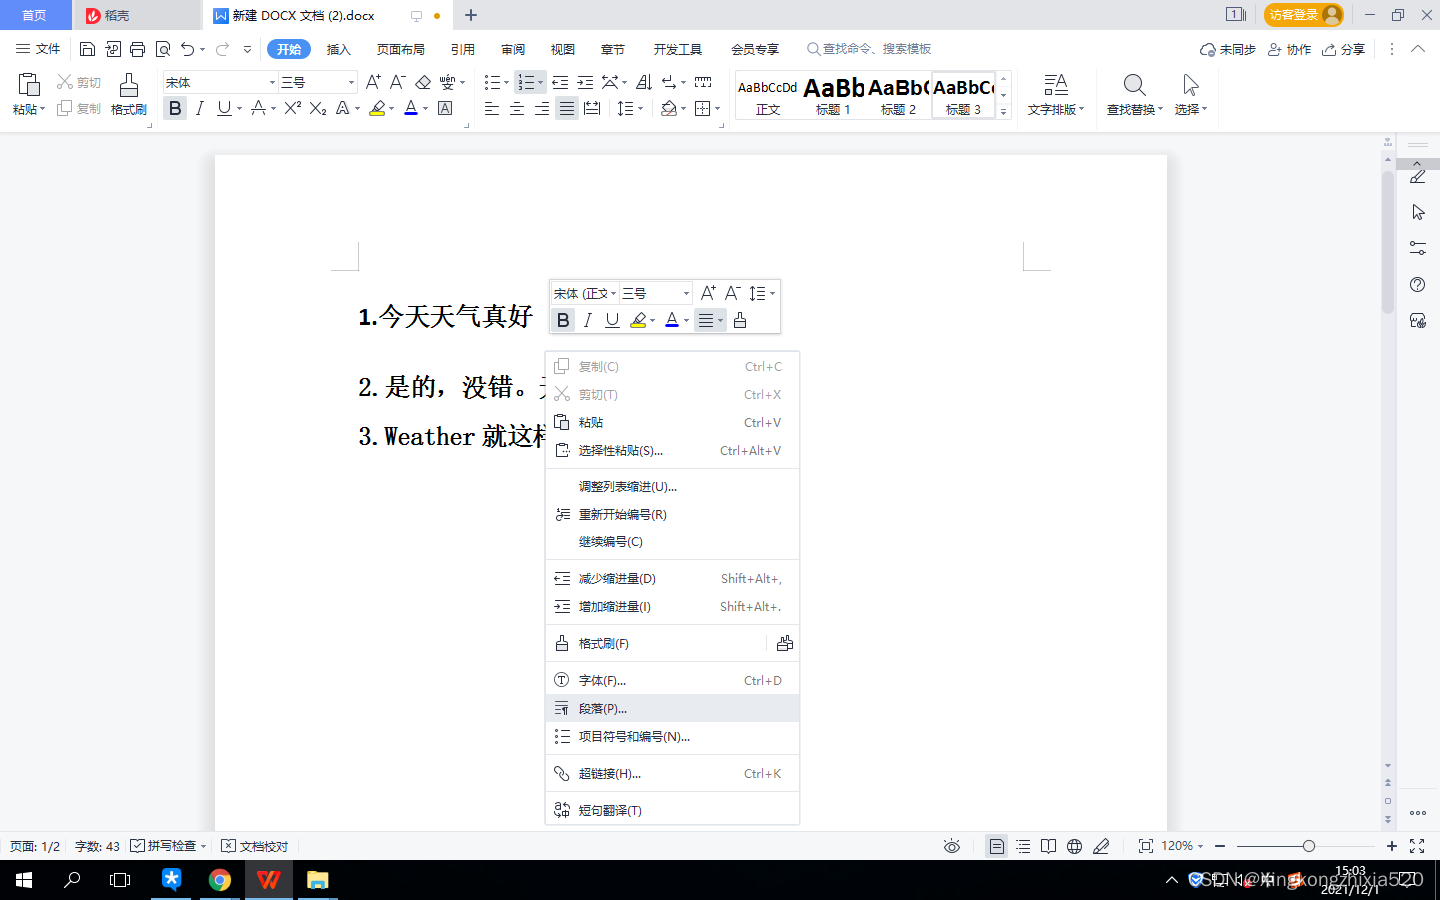The image size is (1440, 900).
Task: Enable eye protection mode in status bar
Action: point(950,846)
